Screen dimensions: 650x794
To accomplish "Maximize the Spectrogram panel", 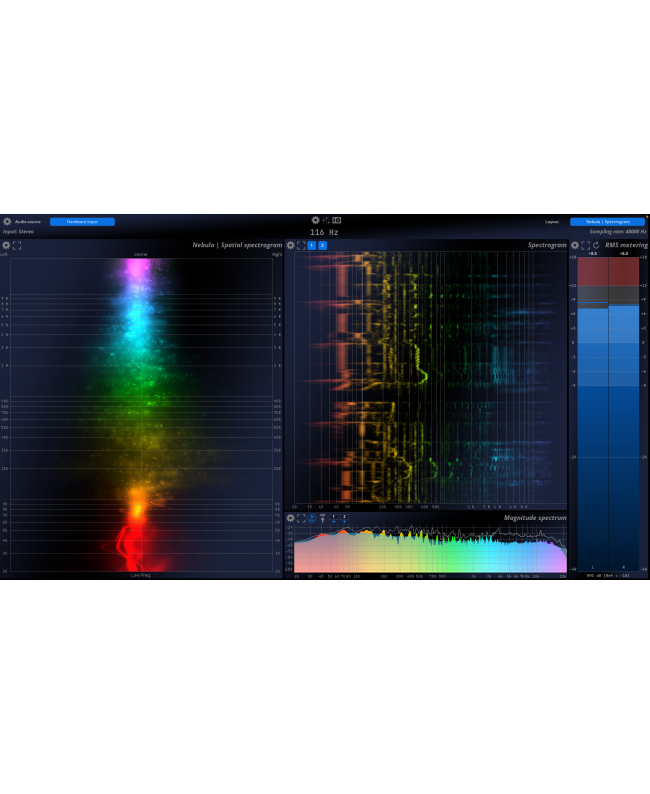I will point(301,245).
